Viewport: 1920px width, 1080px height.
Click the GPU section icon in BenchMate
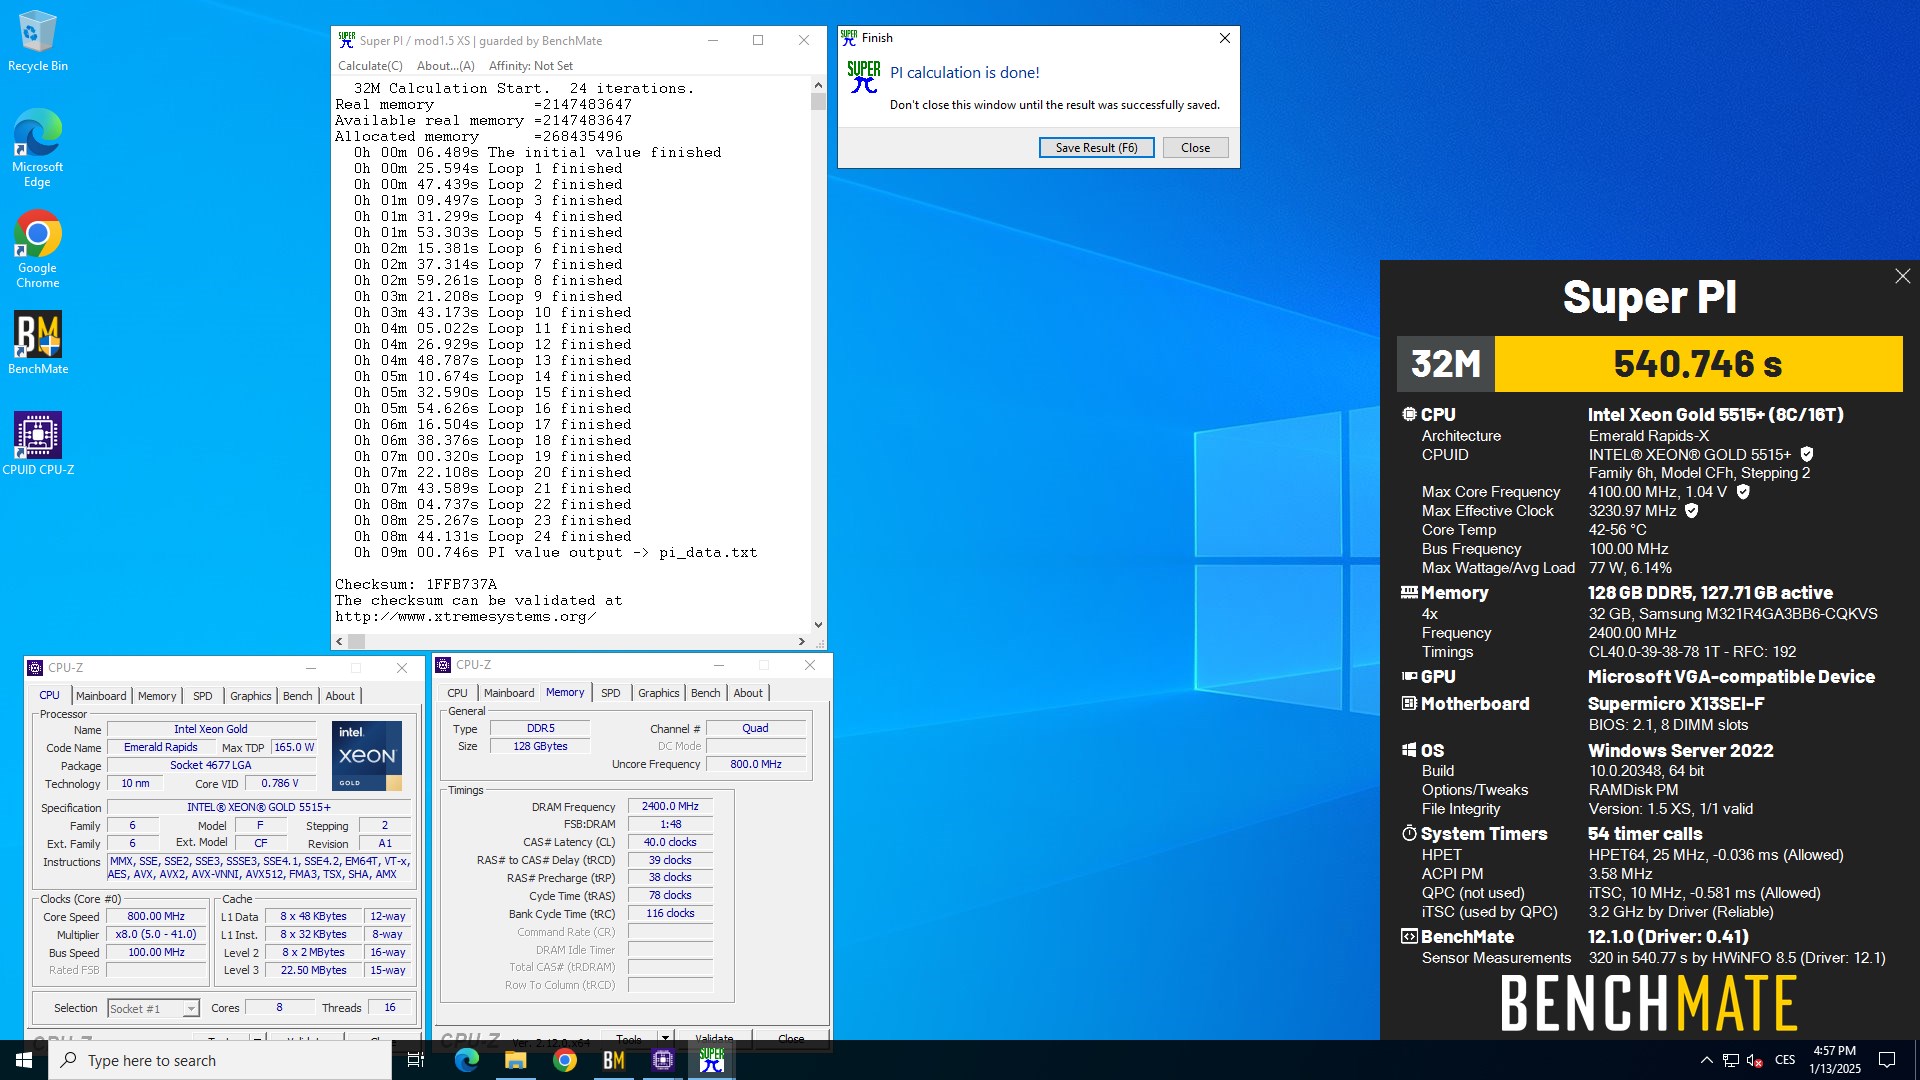pos(1409,676)
